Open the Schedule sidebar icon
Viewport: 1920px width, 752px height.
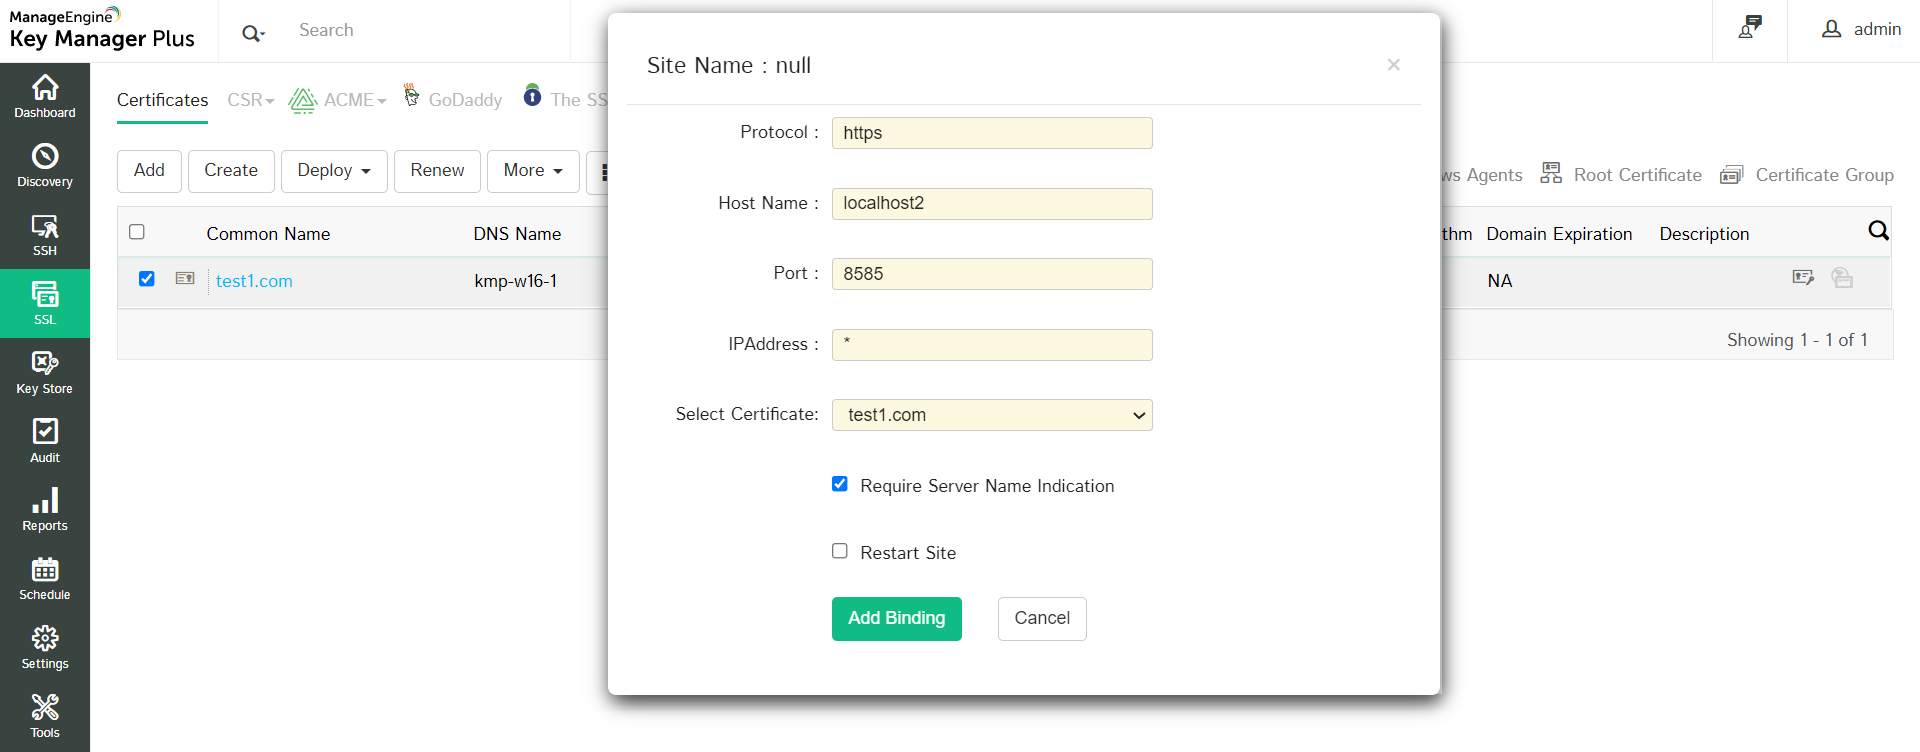[x=45, y=579]
